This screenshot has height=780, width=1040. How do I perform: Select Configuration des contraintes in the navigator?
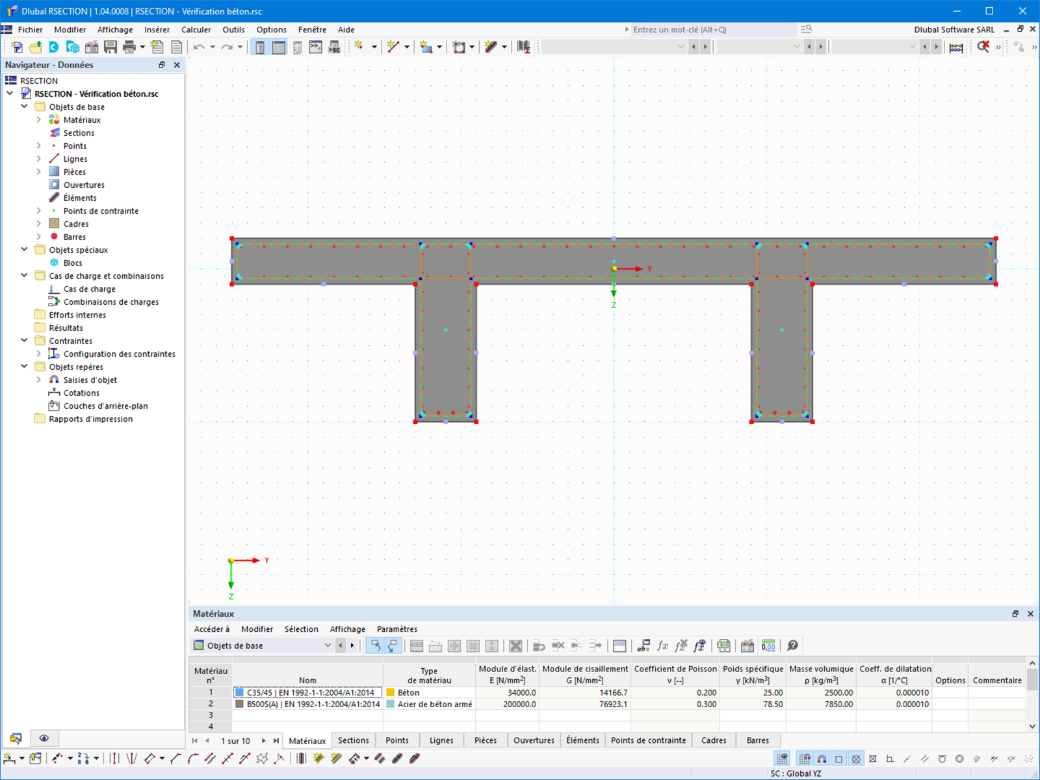point(119,354)
